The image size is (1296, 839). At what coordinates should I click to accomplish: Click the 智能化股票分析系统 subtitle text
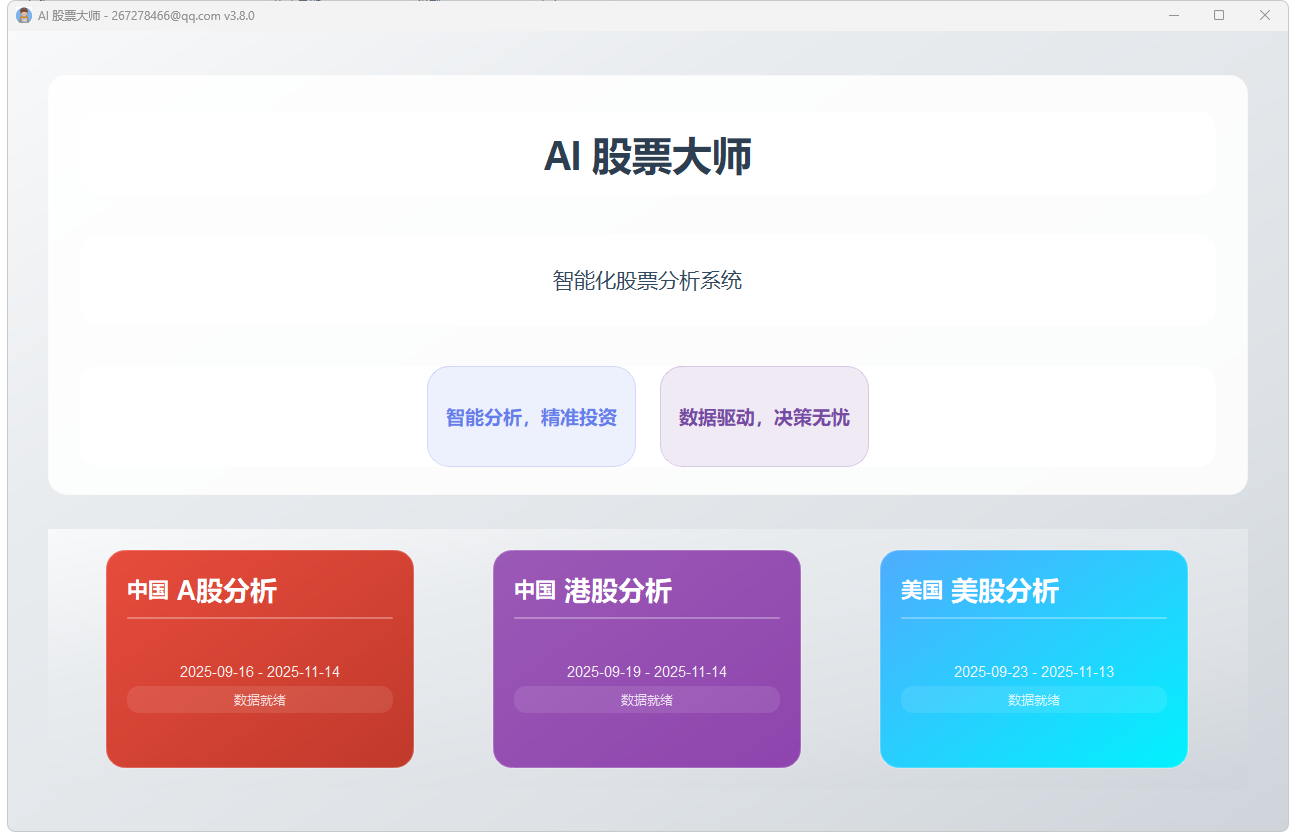pos(647,281)
